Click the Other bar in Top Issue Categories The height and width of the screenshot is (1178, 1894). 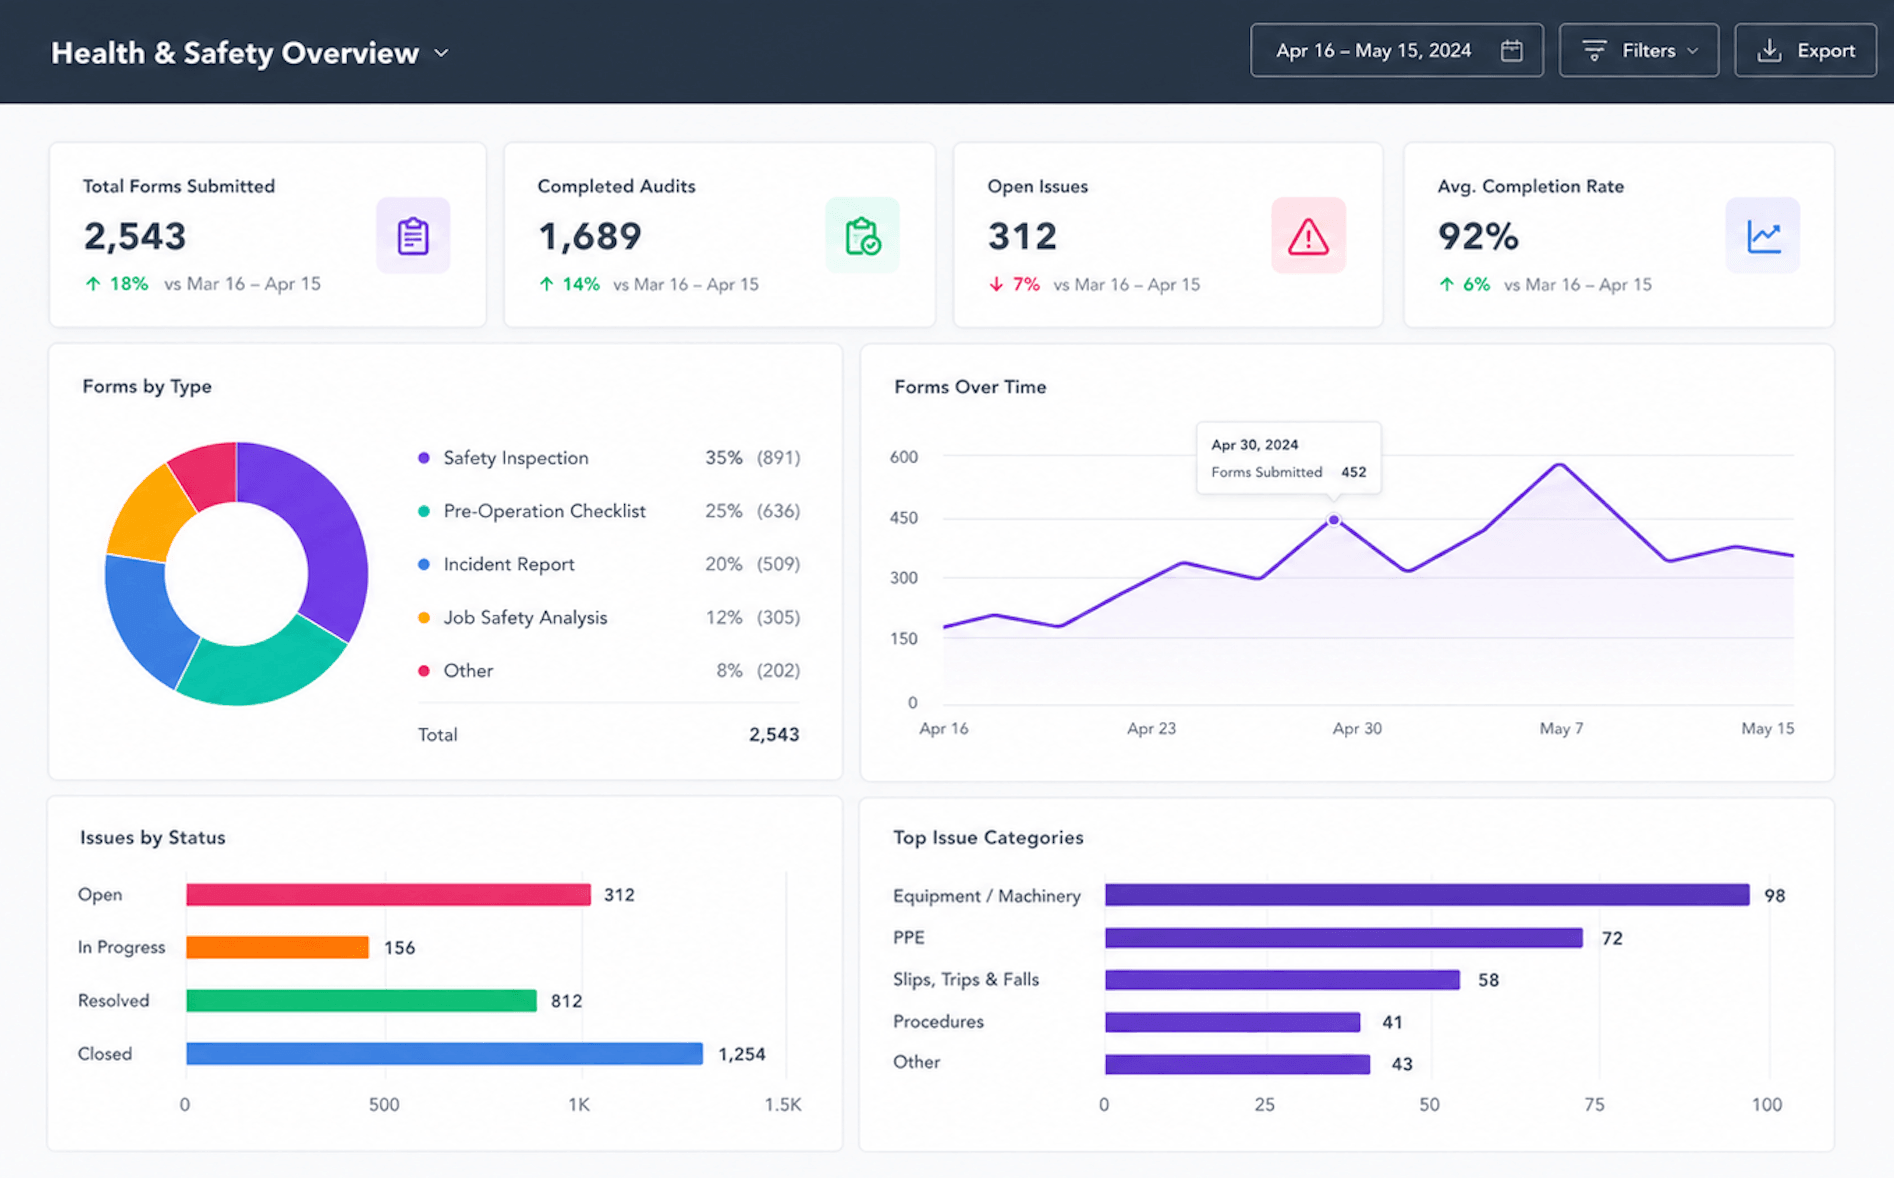tap(1237, 1064)
